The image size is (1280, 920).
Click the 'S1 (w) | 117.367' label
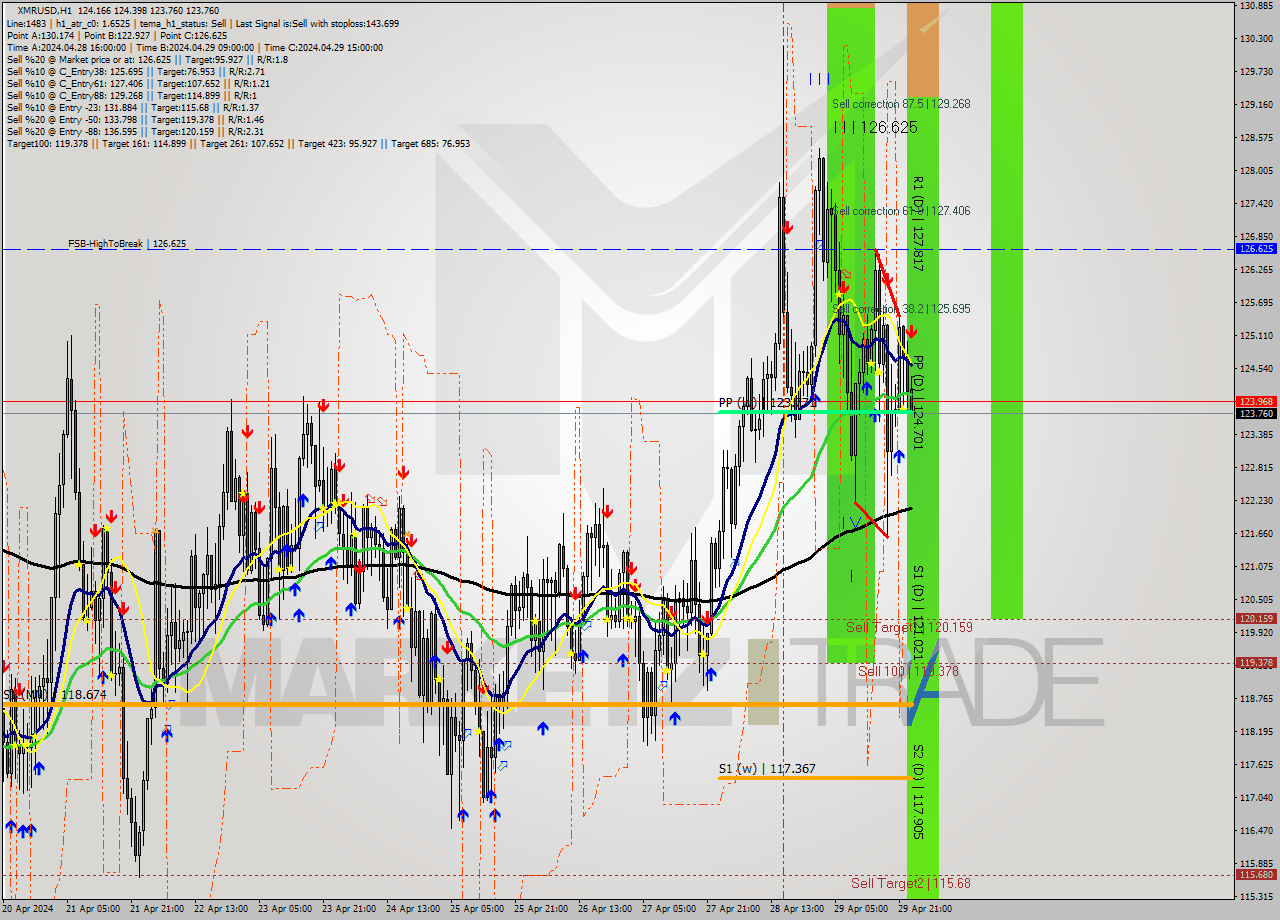click(767, 769)
